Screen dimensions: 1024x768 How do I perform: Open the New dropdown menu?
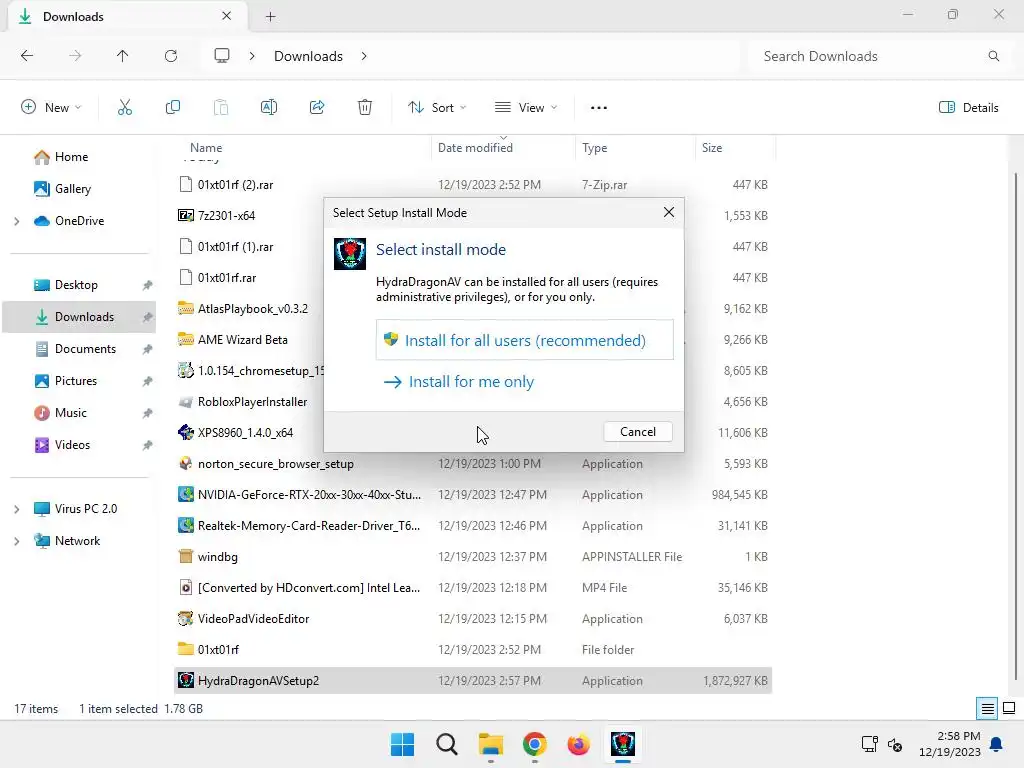coord(52,108)
